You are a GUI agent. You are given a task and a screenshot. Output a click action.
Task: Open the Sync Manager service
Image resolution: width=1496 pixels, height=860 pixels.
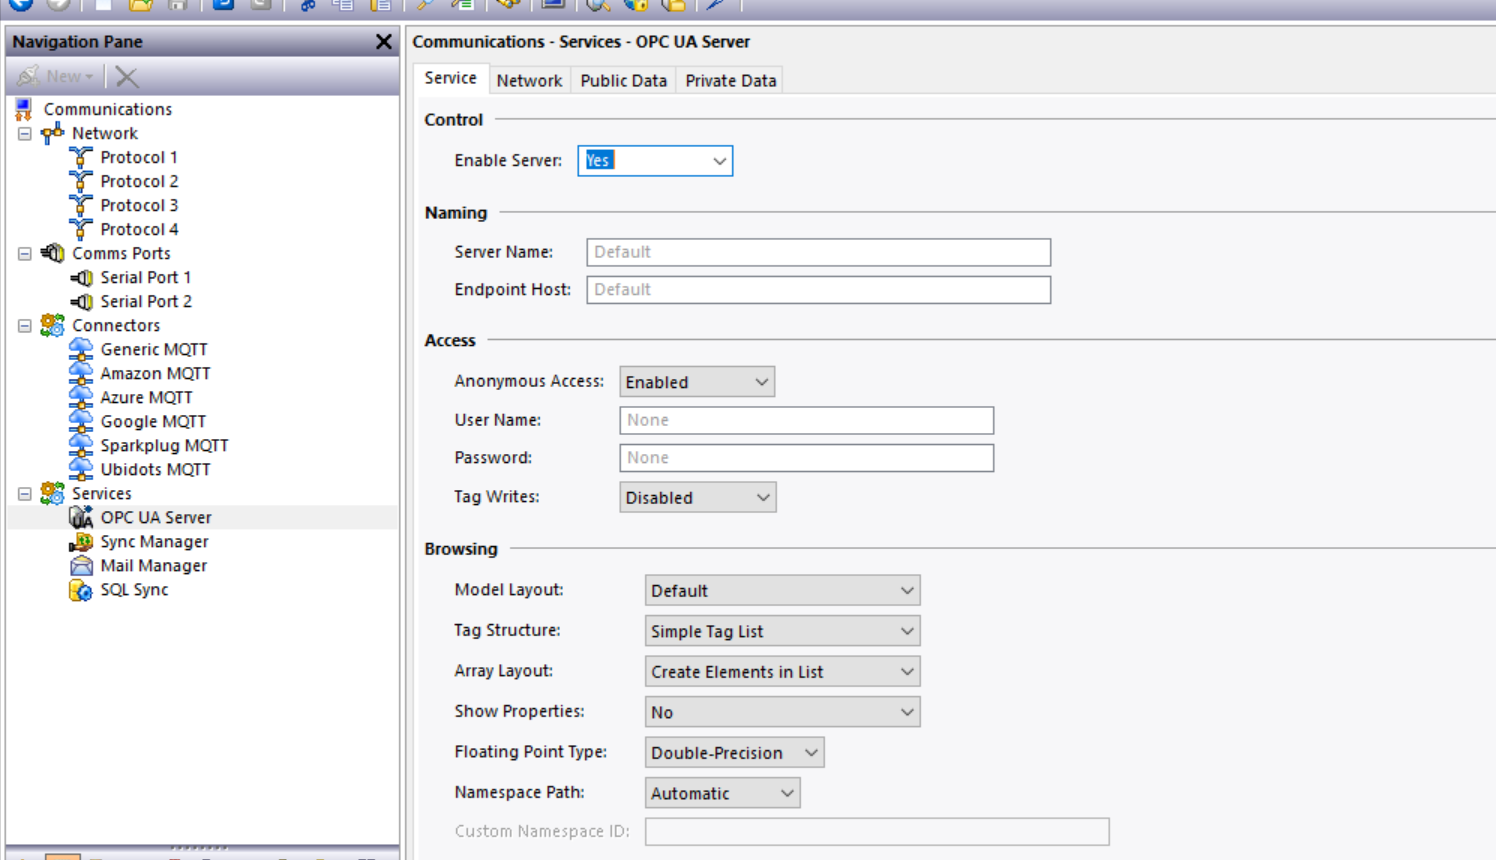pyautogui.click(x=154, y=541)
